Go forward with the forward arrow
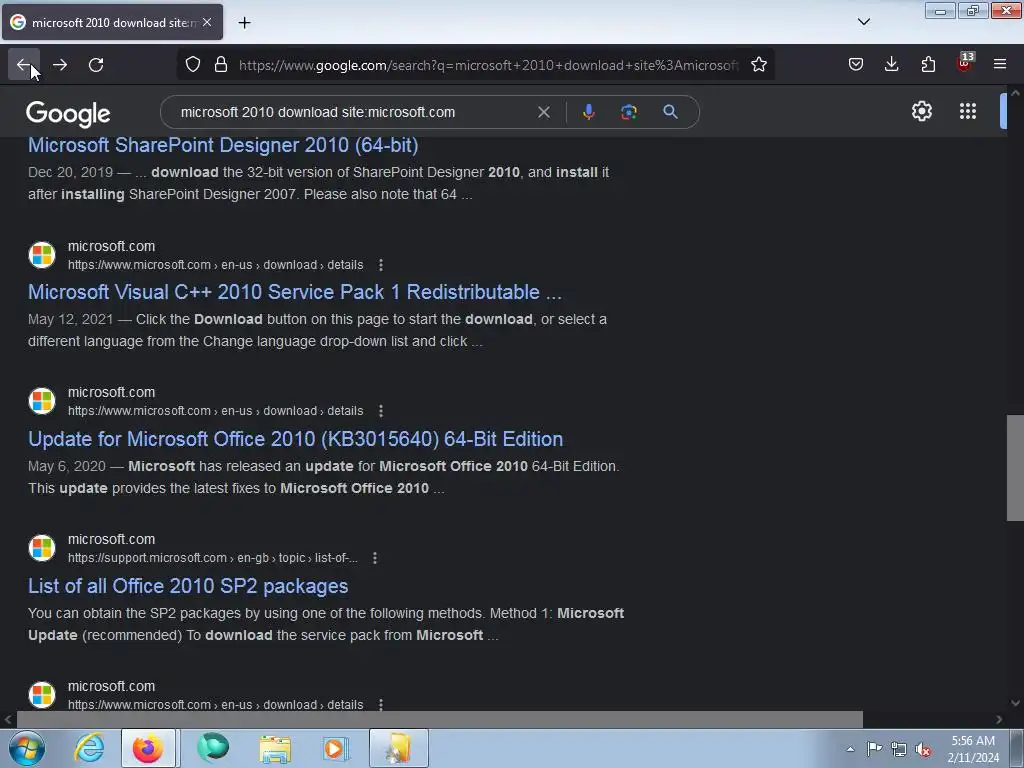Screen dimensions: 1024x768 point(60,65)
